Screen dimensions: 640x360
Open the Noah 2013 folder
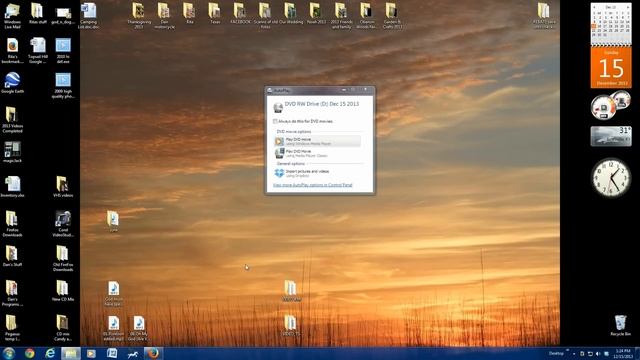316,13
